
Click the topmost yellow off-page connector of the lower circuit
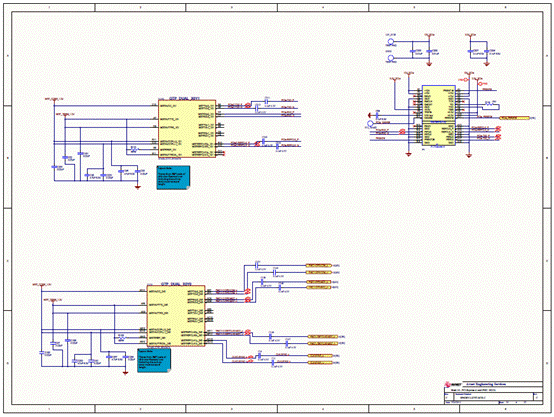pos(318,265)
